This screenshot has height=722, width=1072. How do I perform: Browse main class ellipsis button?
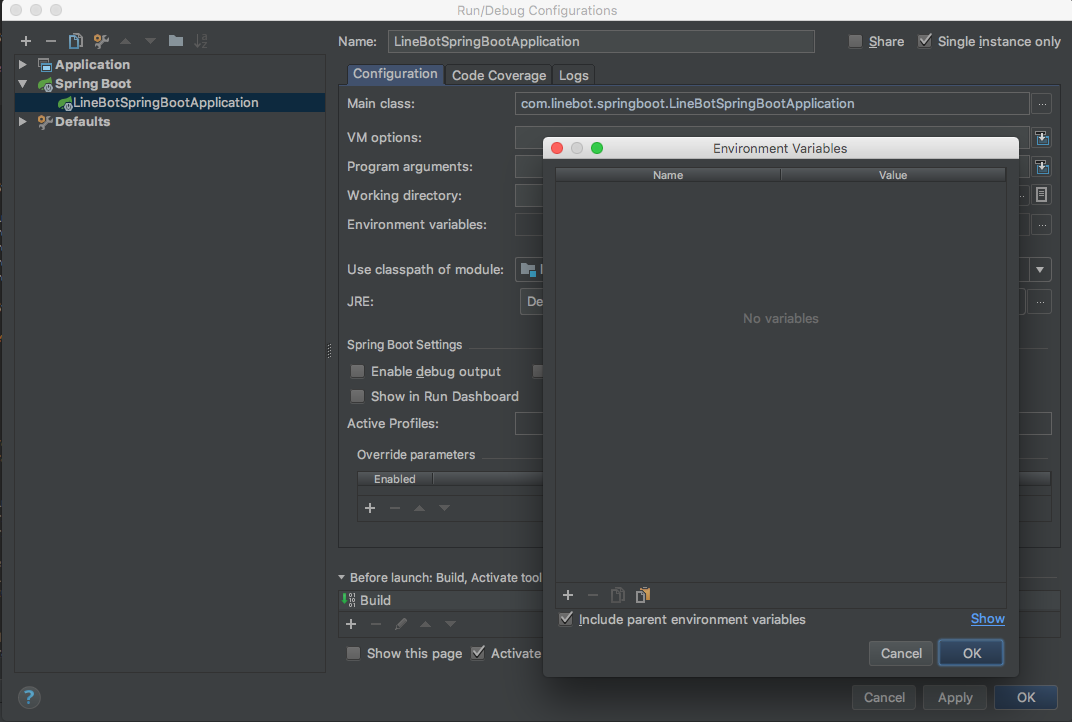1042,104
